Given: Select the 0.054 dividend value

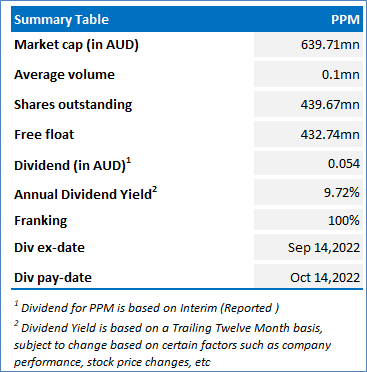Looking at the screenshot, I should pyautogui.click(x=308, y=163).
